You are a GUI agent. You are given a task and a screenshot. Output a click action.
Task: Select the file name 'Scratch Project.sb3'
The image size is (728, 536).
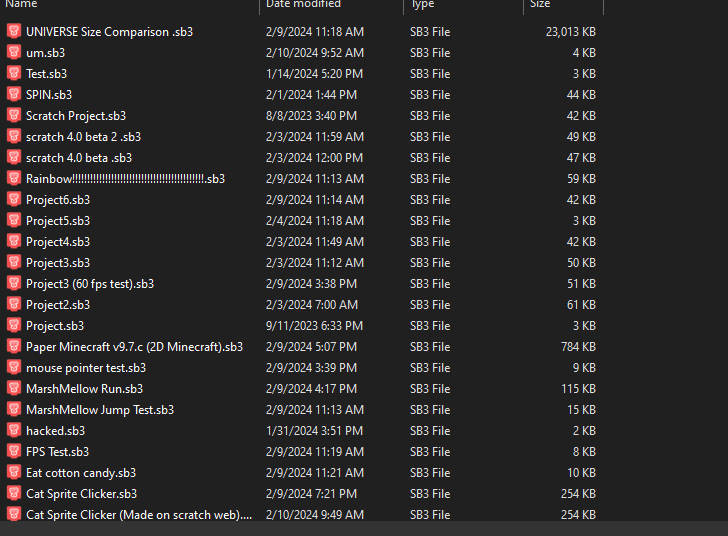pyautogui.click(x=76, y=116)
